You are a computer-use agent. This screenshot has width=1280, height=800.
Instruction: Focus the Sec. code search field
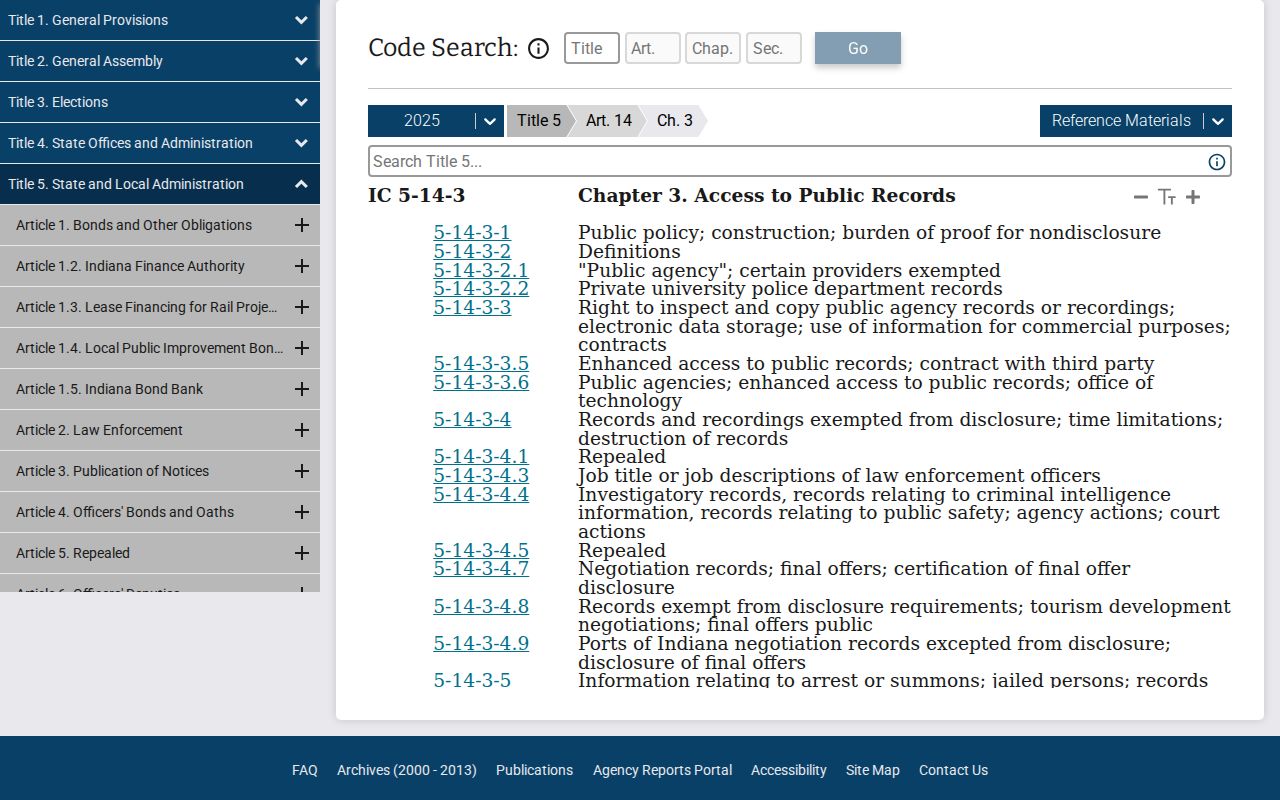click(x=774, y=48)
